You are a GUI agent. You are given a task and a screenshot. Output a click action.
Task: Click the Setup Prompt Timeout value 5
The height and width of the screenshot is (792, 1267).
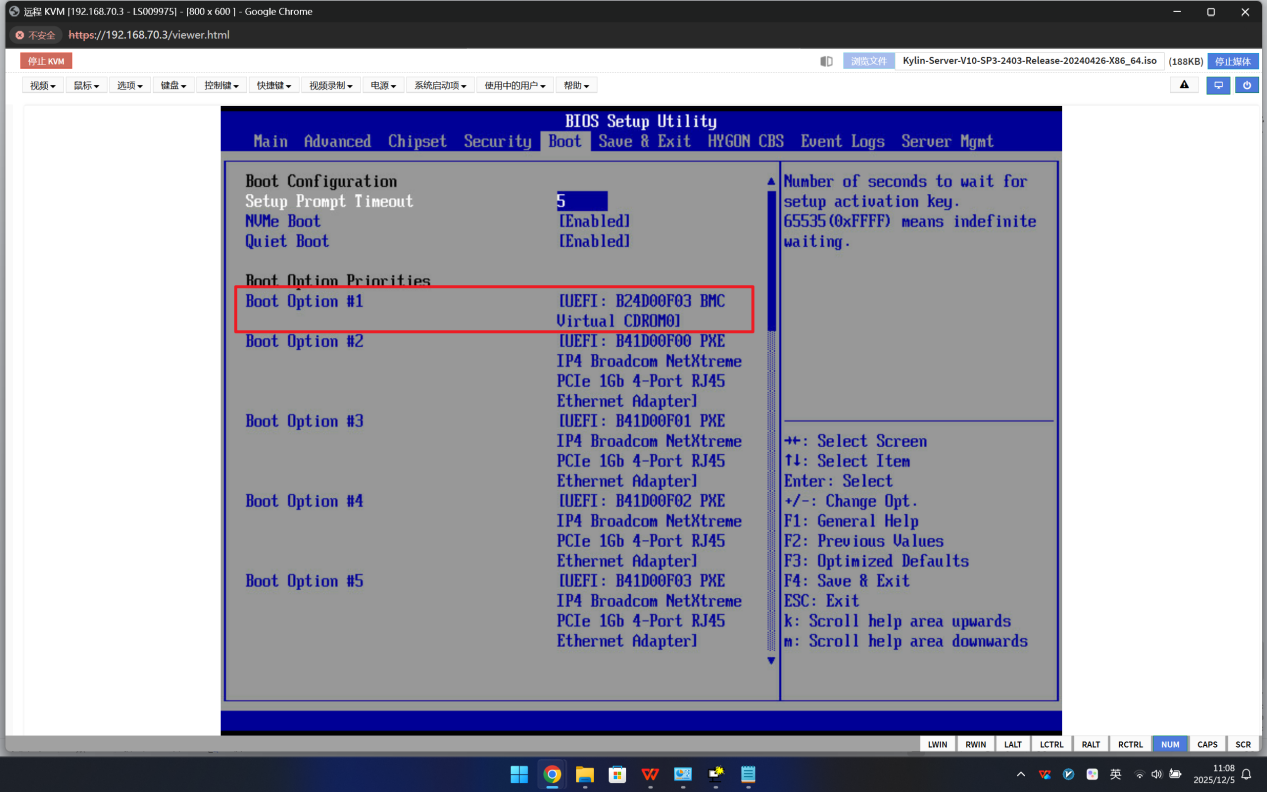pyautogui.click(x=581, y=201)
